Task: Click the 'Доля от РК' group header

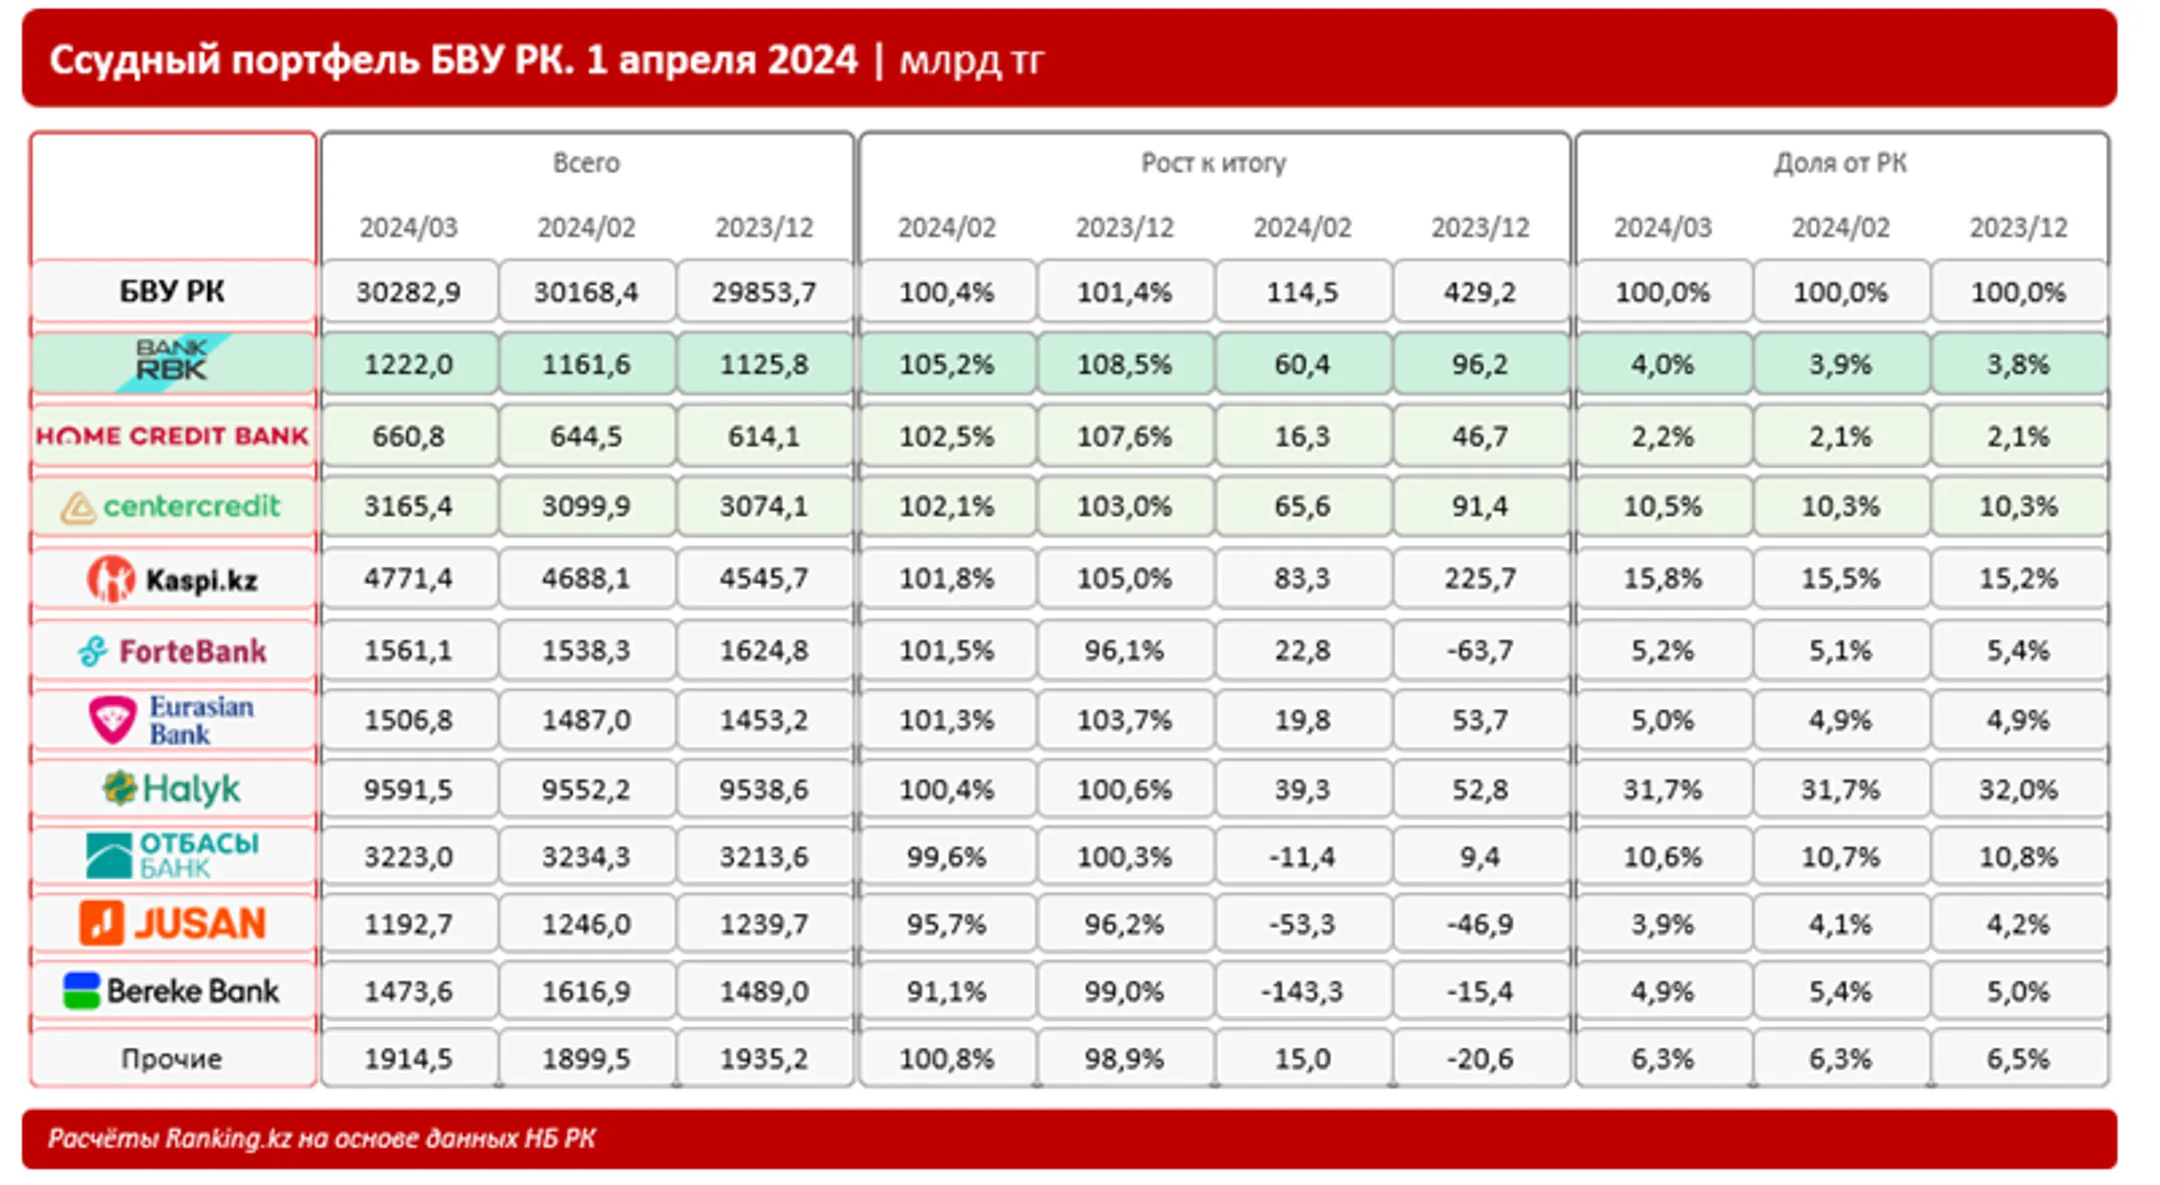Action: coord(1841,163)
